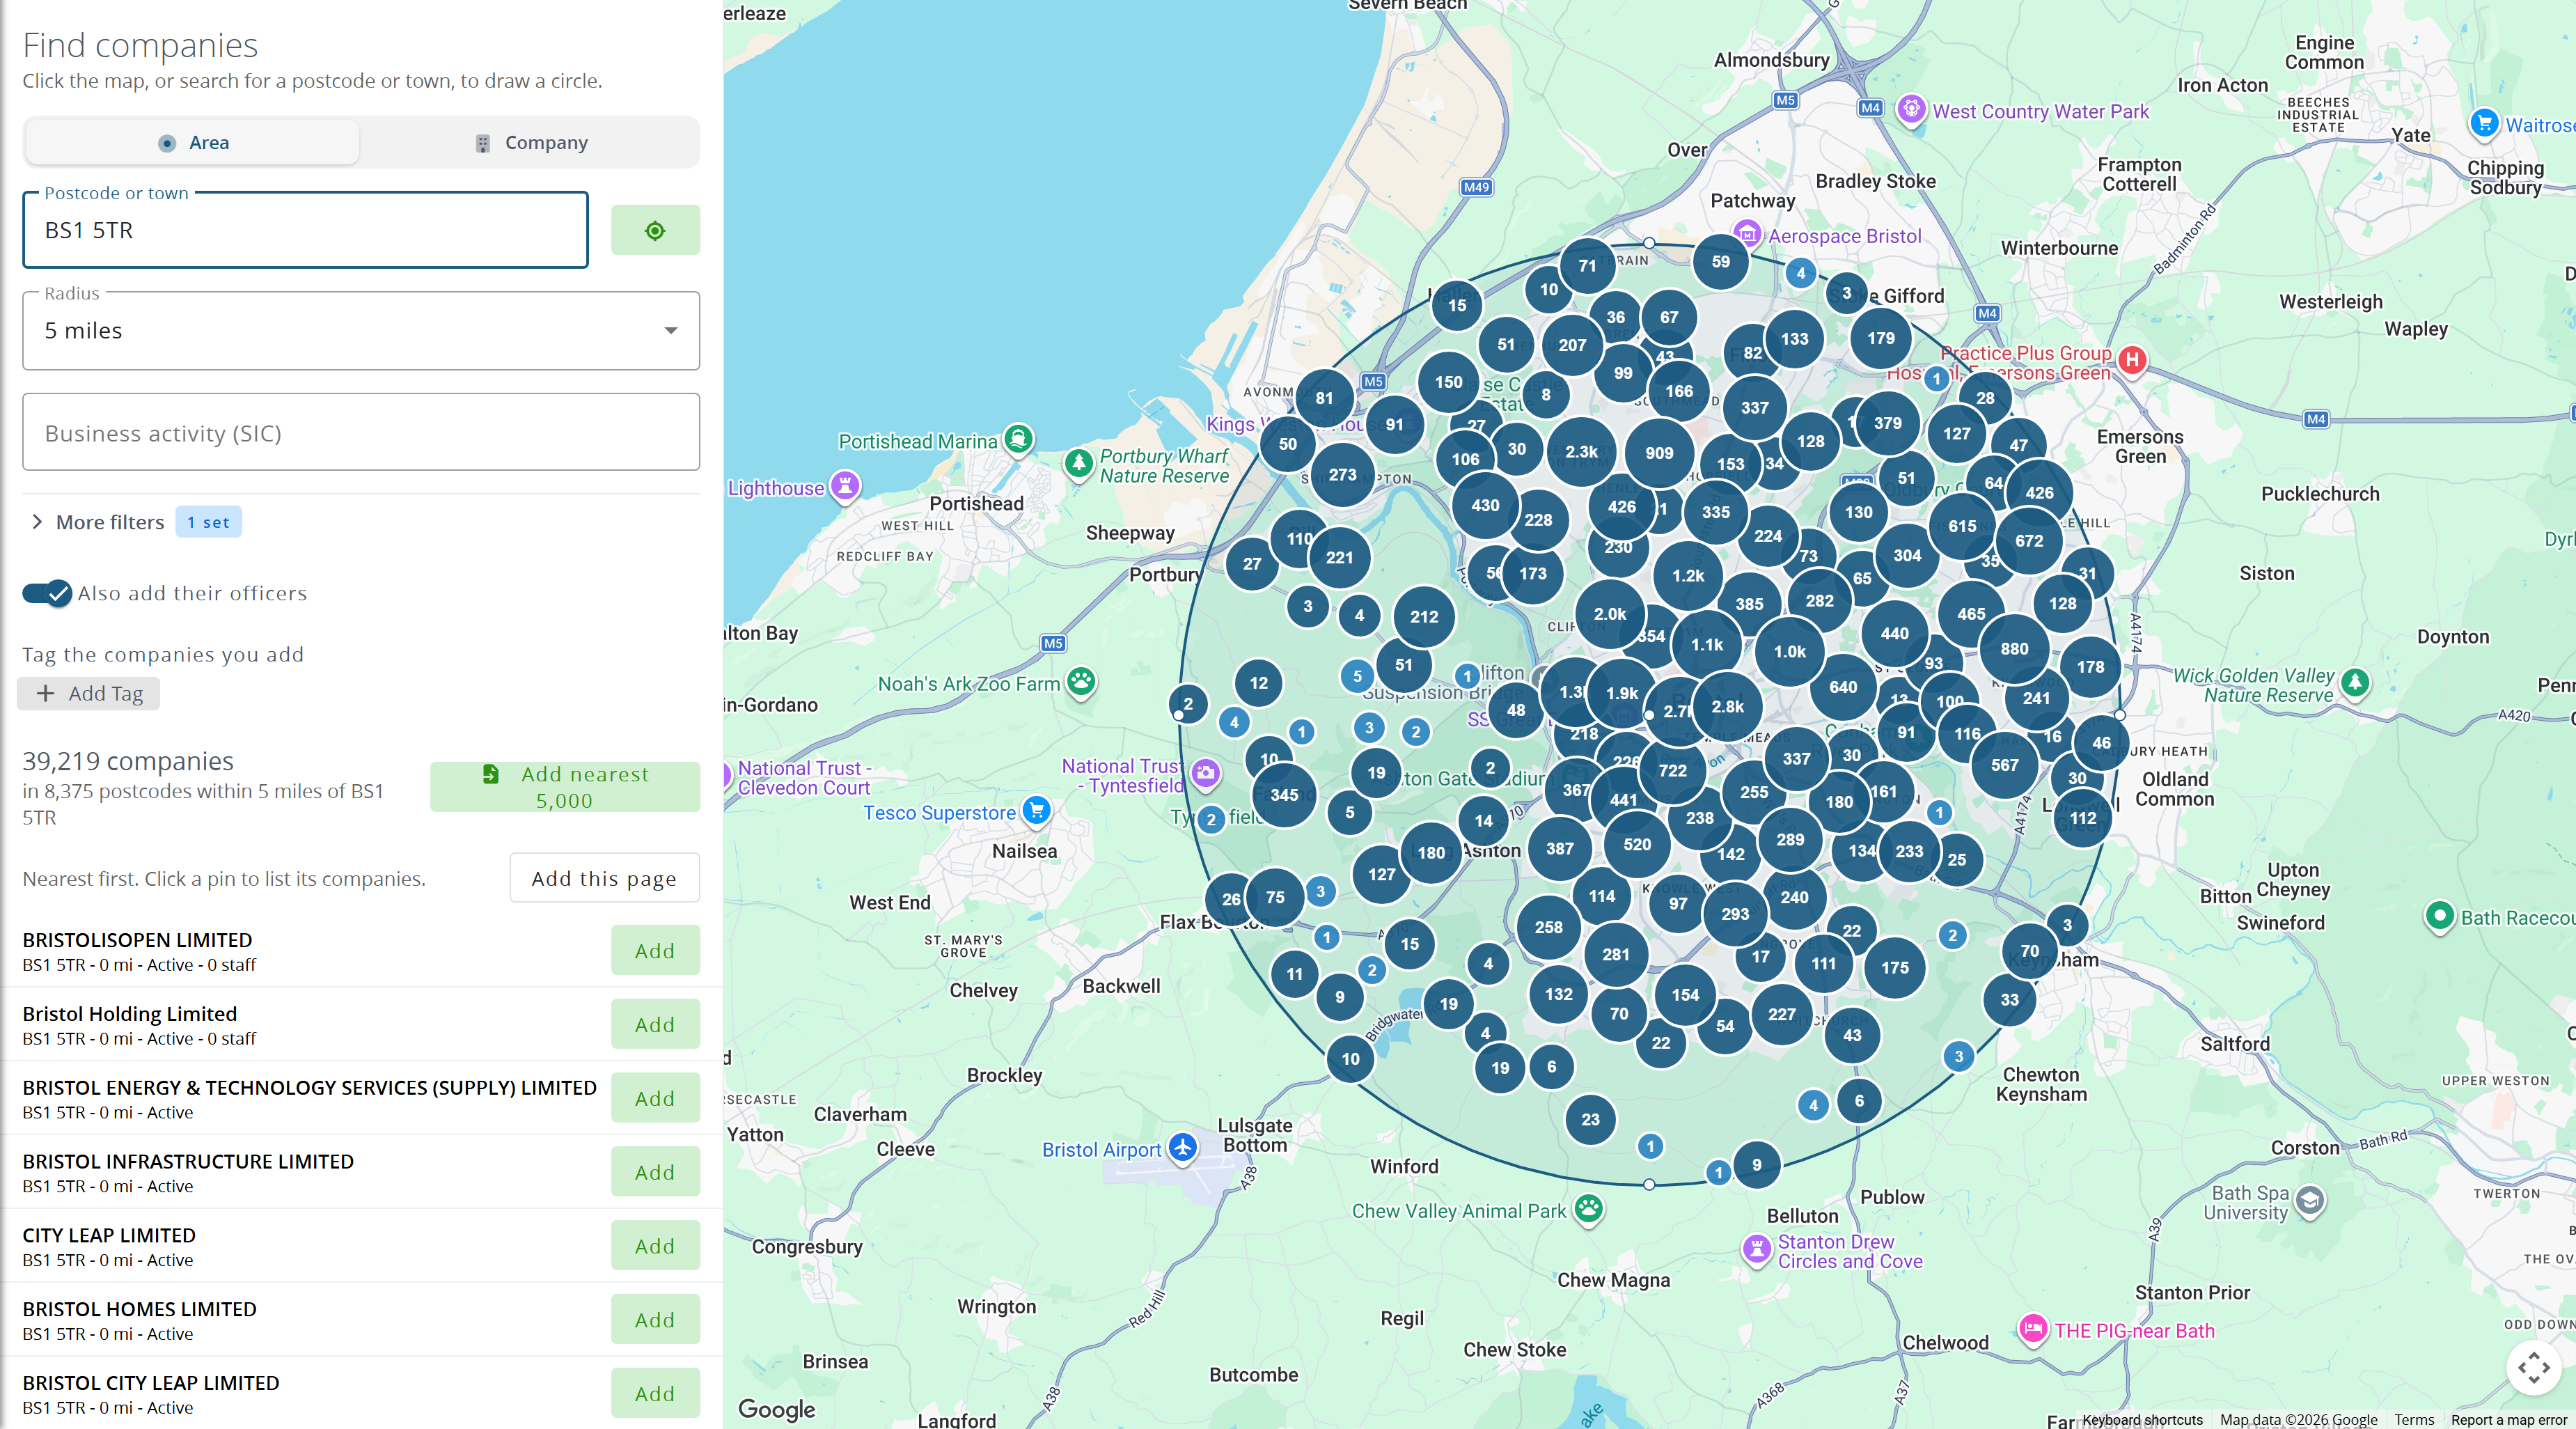Open the map Terms link
2576x1429 pixels.
pyautogui.click(x=2414, y=1420)
